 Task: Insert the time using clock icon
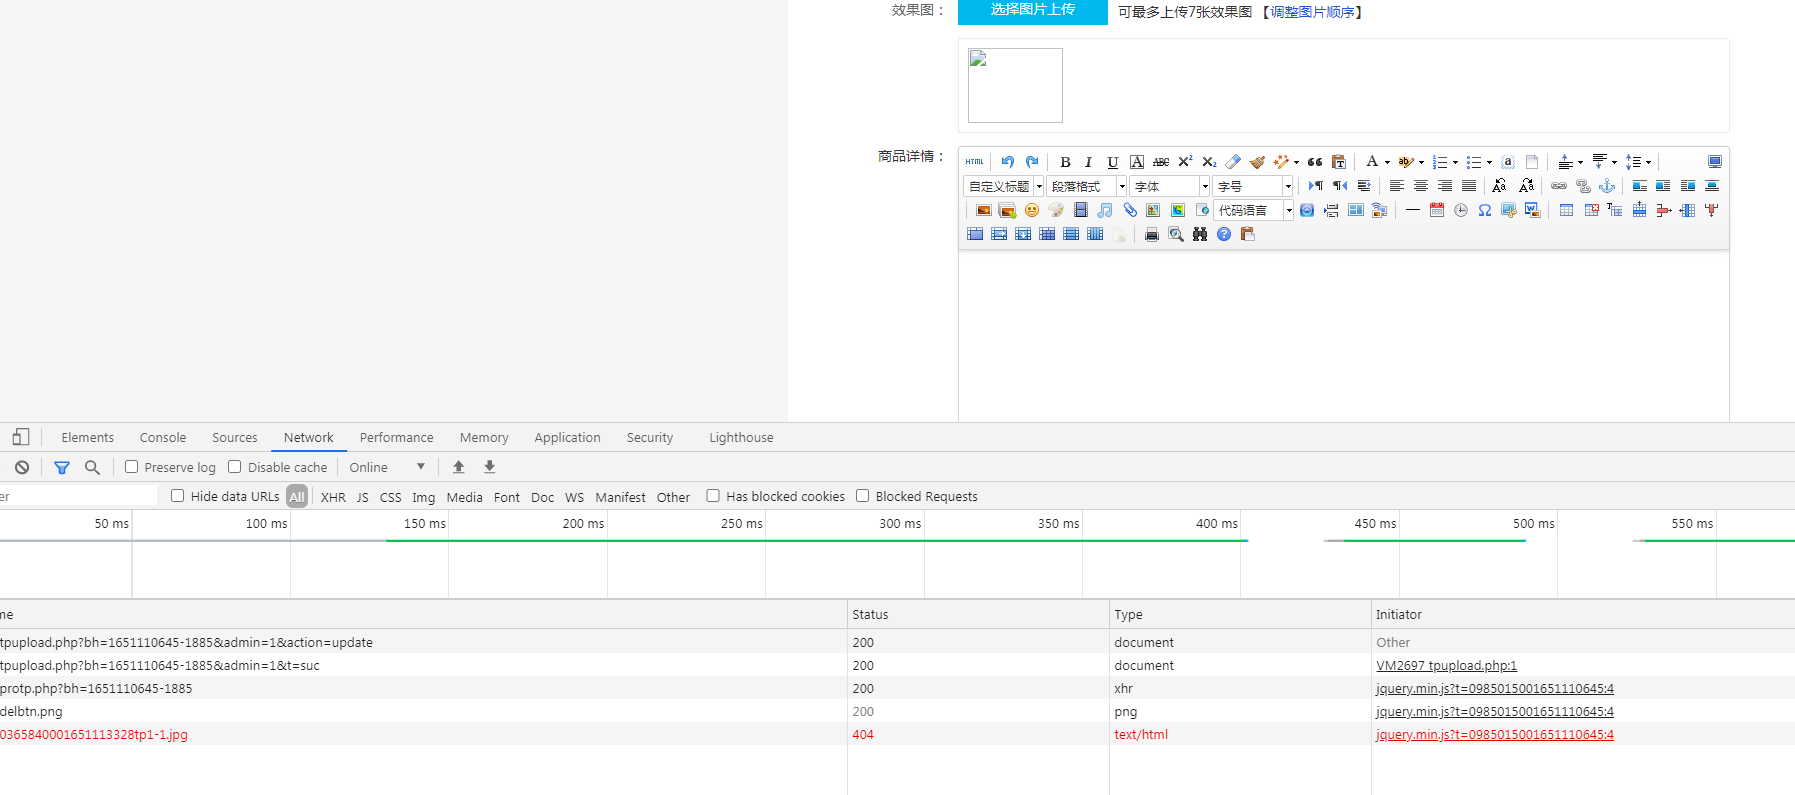click(1461, 210)
